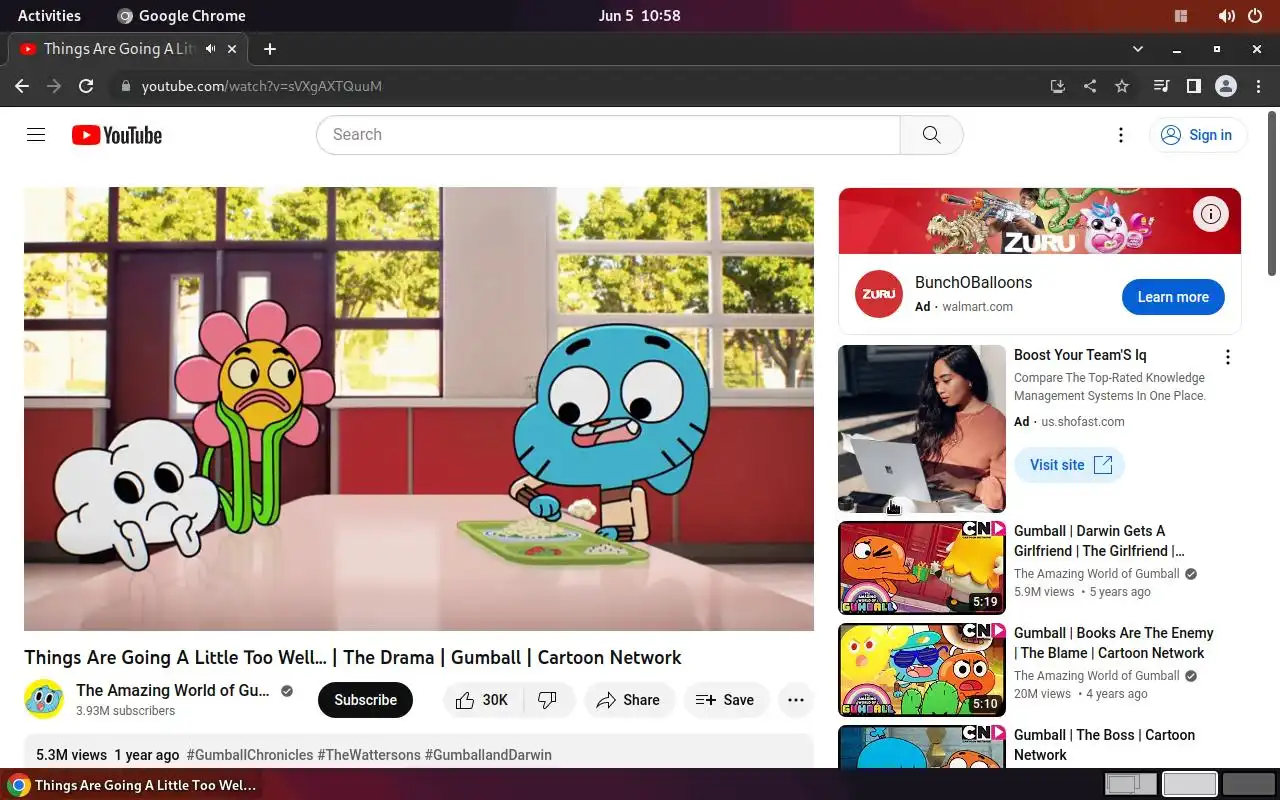The image size is (1280, 800).
Task: Click the ZURU ad logo
Action: (x=879, y=294)
